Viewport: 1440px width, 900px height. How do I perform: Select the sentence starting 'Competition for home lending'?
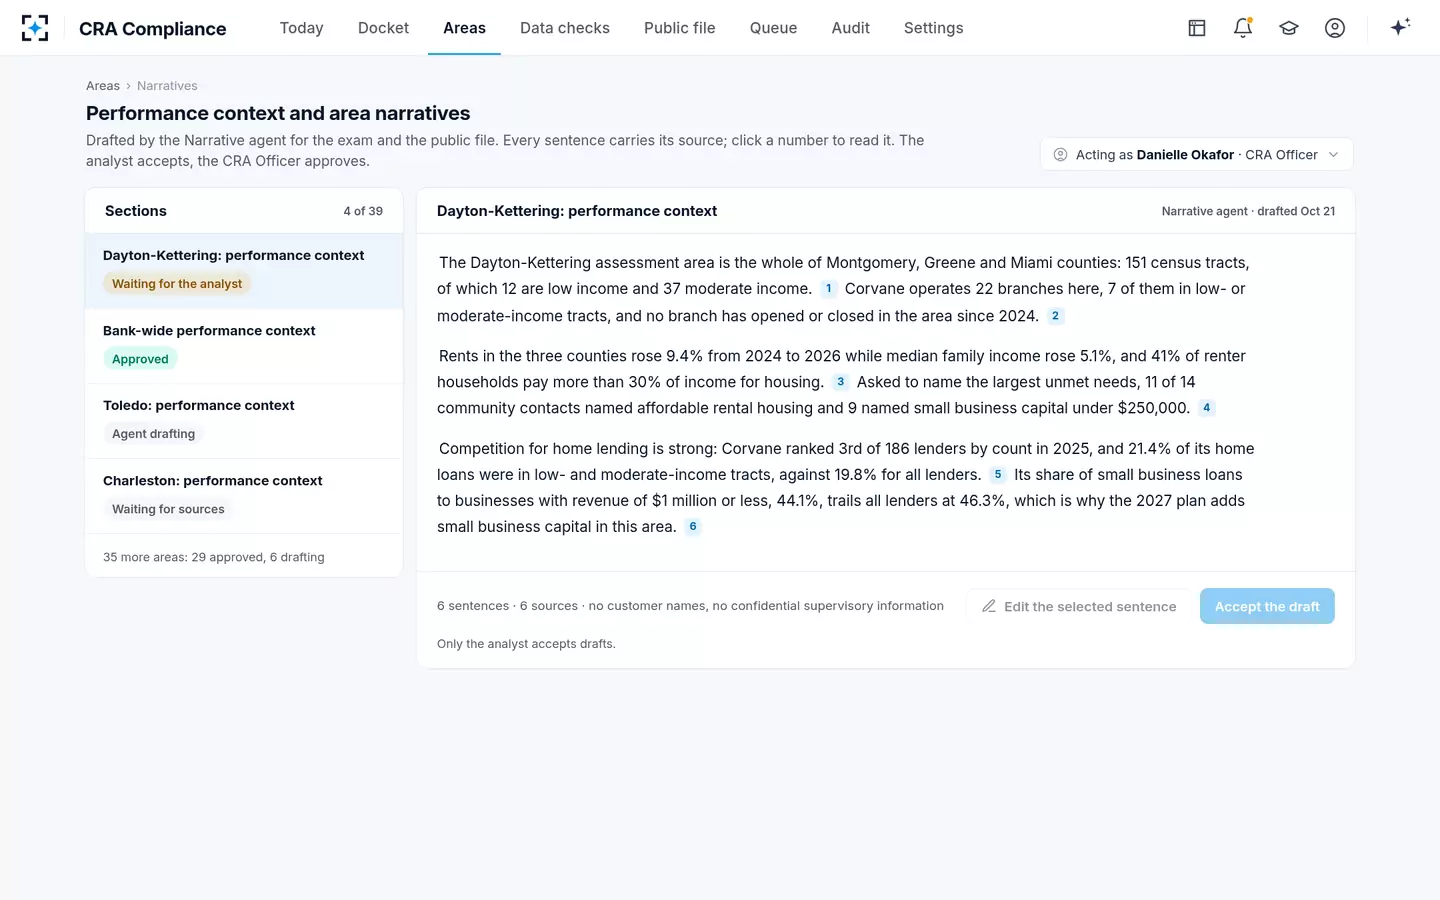(846, 461)
